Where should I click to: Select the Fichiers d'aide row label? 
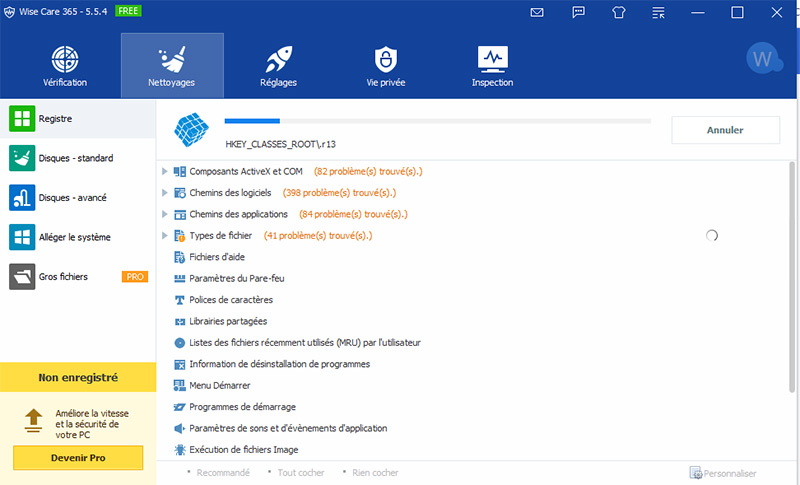pyautogui.click(x=217, y=257)
